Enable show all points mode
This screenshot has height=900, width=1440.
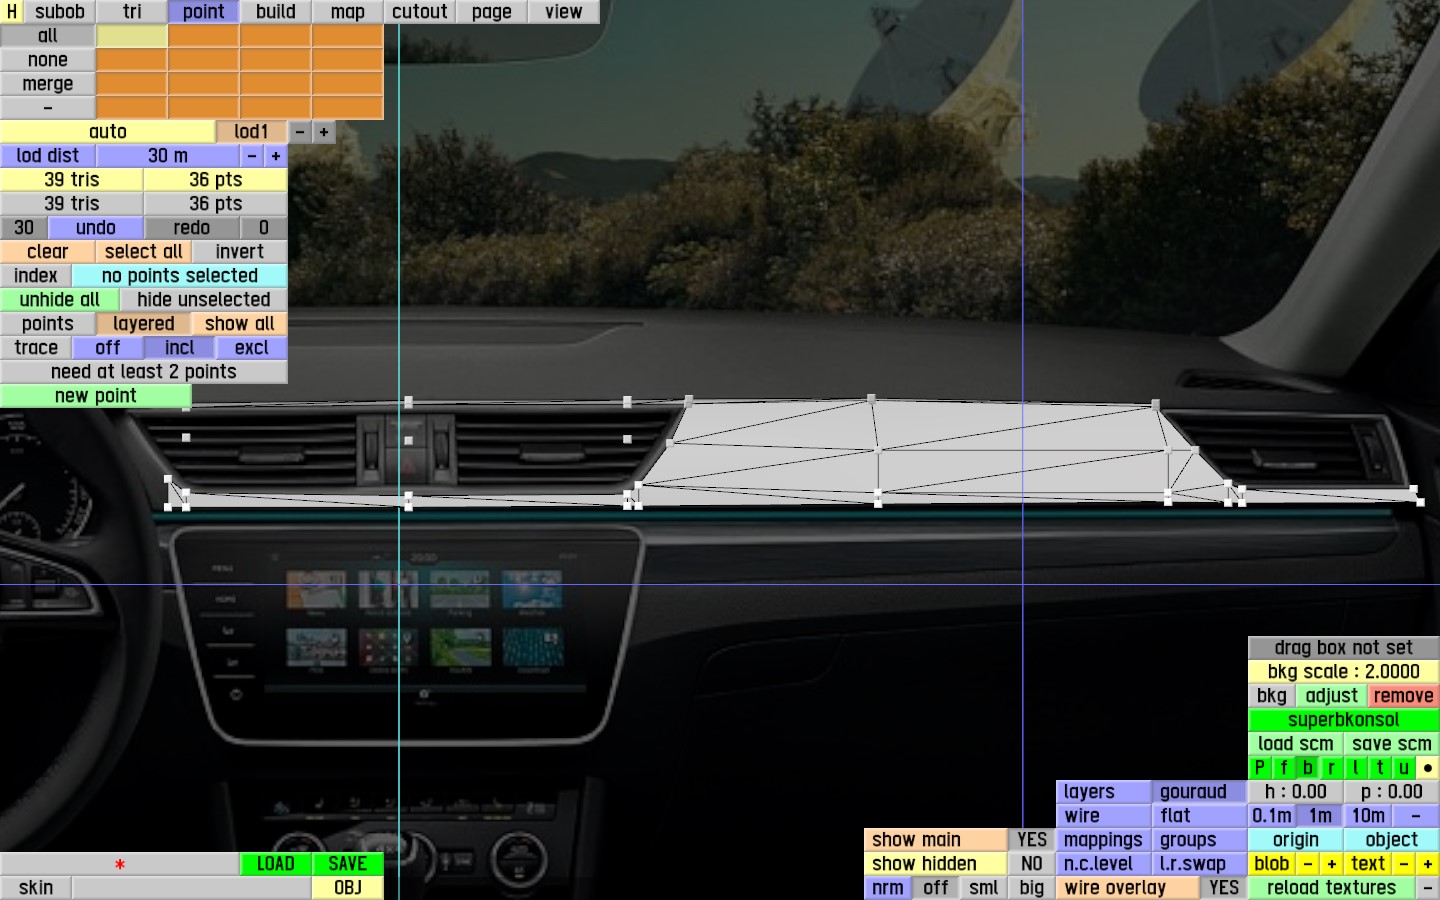(x=240, y=324)
